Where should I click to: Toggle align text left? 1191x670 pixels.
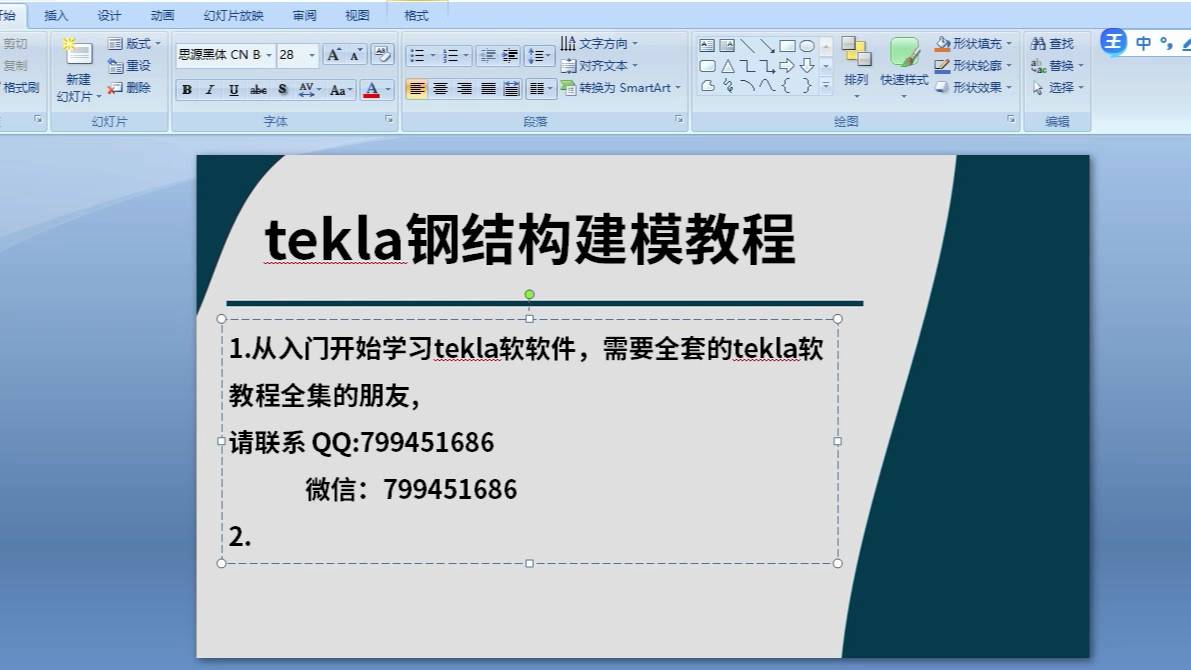tap(416, 89)
